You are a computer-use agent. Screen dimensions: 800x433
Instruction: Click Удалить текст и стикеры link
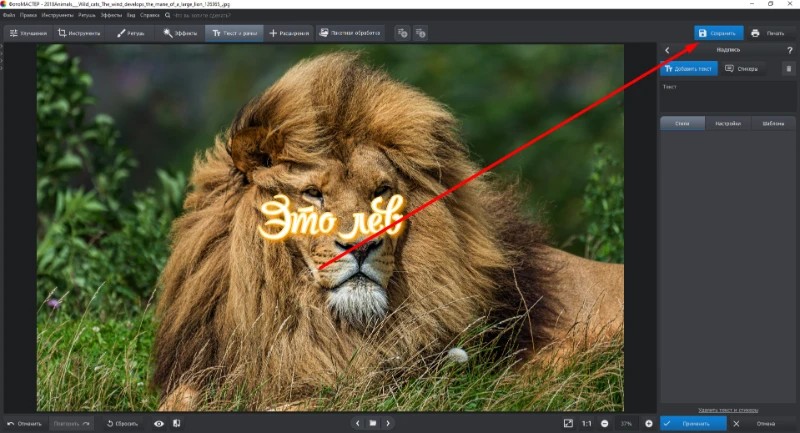(x=728, y=410)
